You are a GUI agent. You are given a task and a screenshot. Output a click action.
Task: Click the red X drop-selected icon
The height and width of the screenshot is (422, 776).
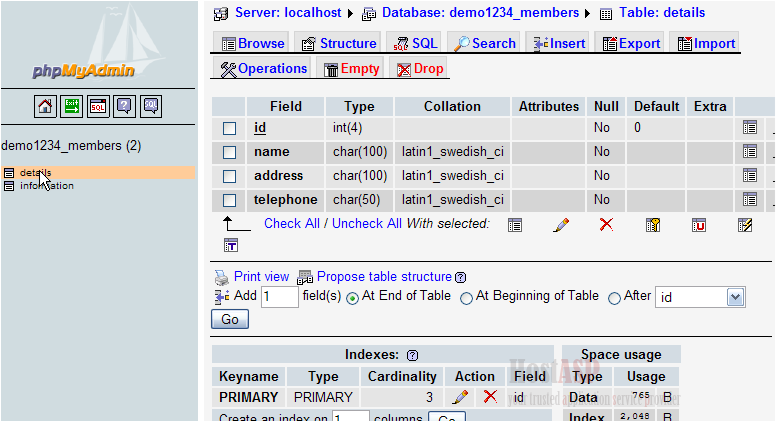pyautogui.click(x=606, y=224)
